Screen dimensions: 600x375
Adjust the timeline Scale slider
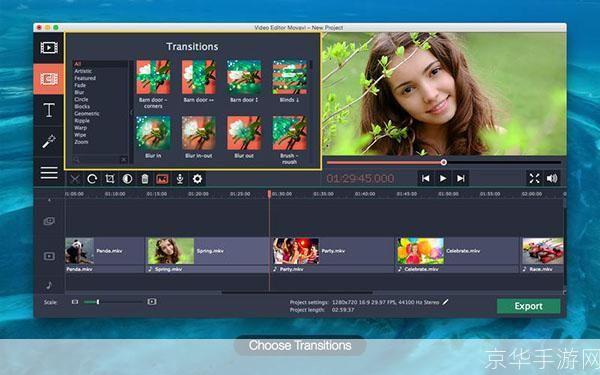(98, 302)
